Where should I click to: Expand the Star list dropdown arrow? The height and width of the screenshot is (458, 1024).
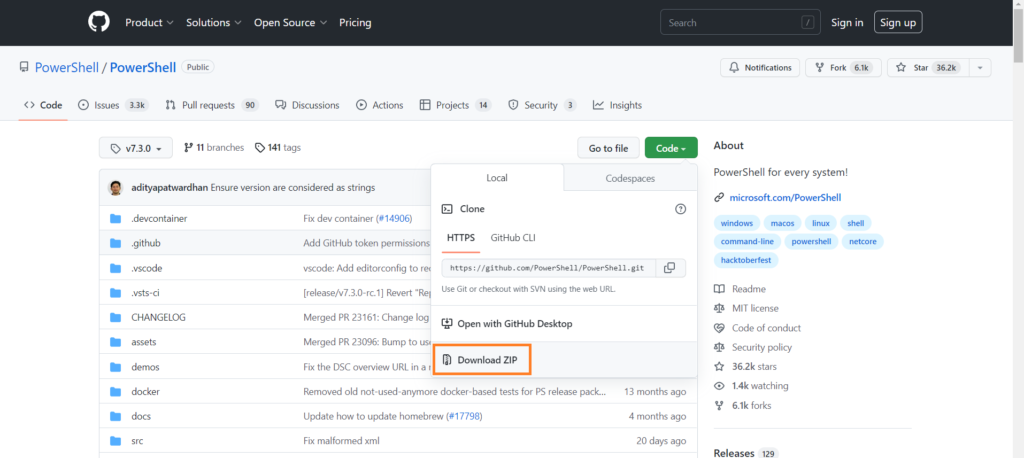pos(980,68)
